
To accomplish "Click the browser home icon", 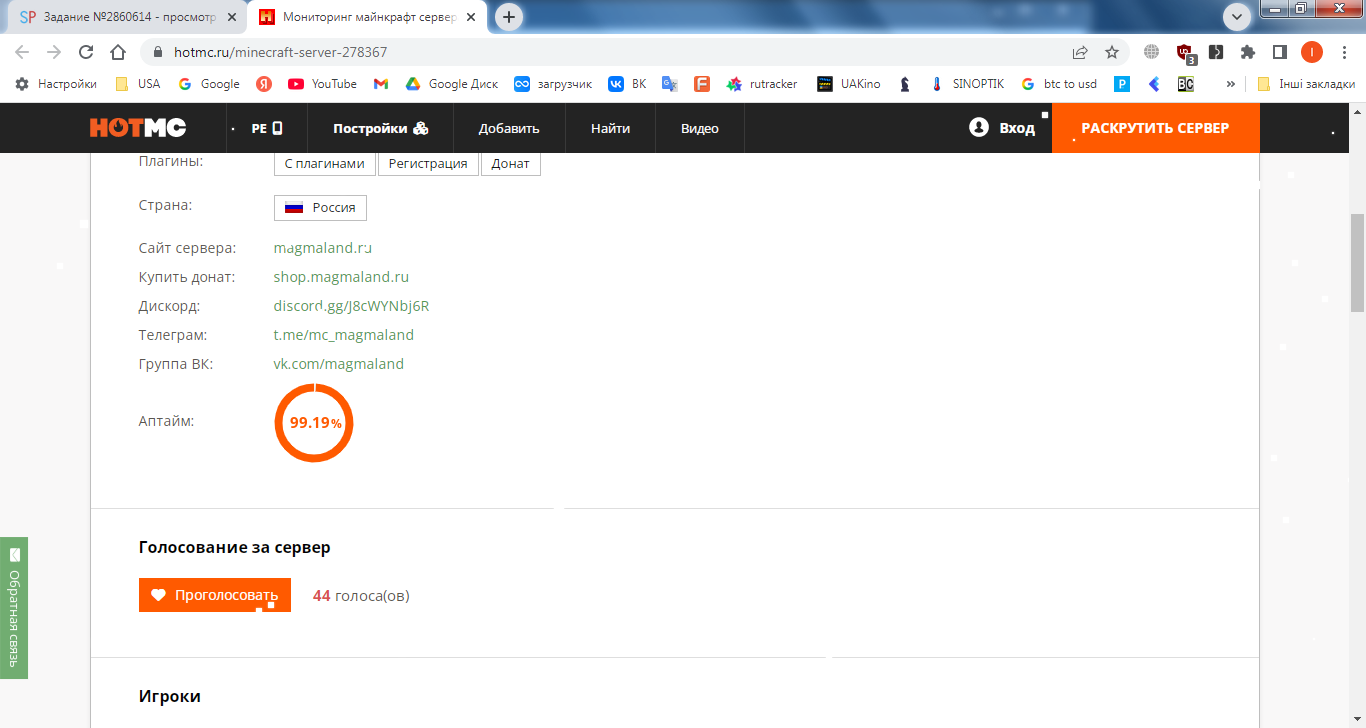I will tap(118, 52).
